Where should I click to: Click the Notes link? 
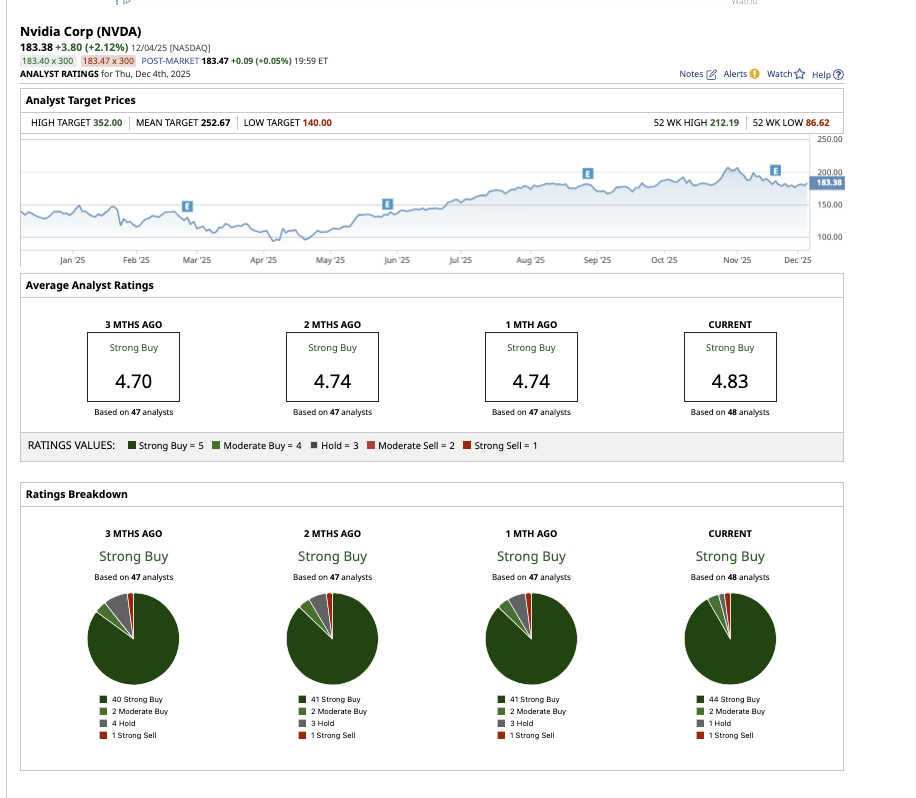point(690,74)
